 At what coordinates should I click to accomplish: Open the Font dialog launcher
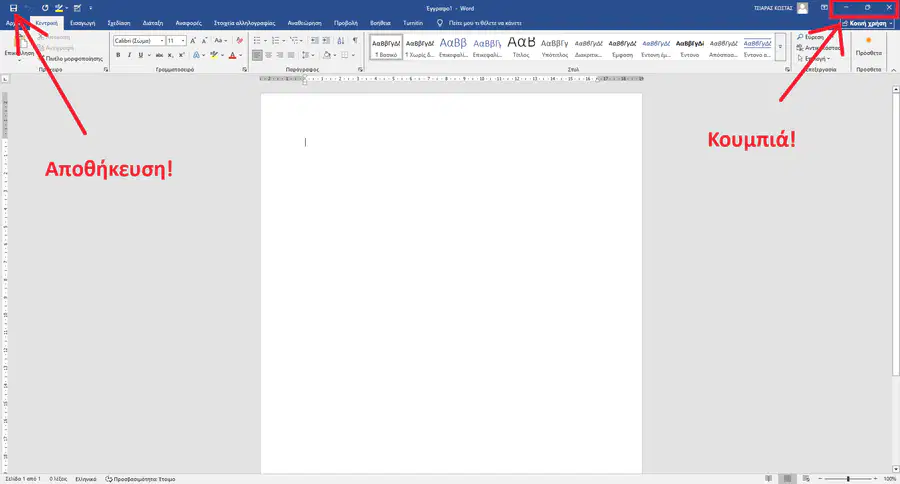click(245, 69)
